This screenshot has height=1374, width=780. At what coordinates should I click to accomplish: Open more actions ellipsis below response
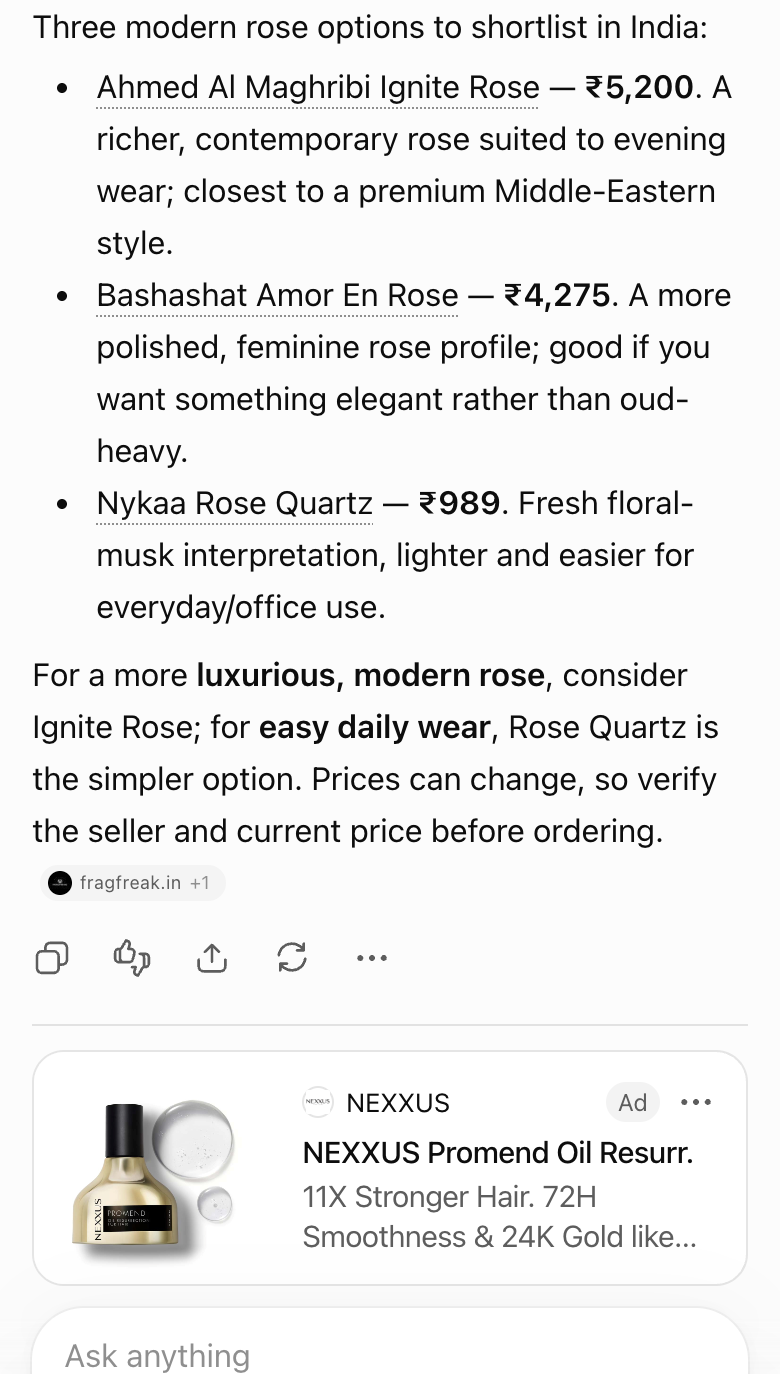tap(372, 958)
